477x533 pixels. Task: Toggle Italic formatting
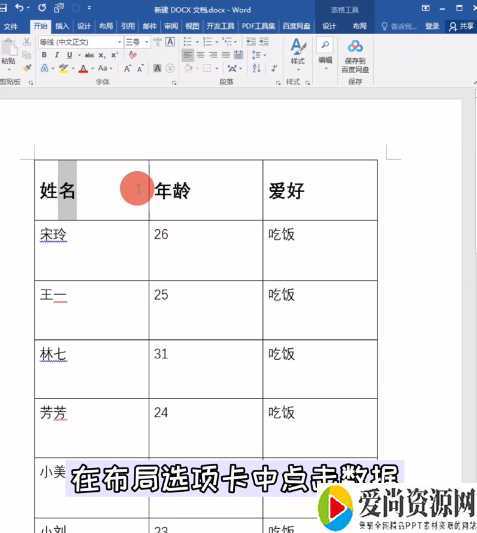tap(57, 55)
